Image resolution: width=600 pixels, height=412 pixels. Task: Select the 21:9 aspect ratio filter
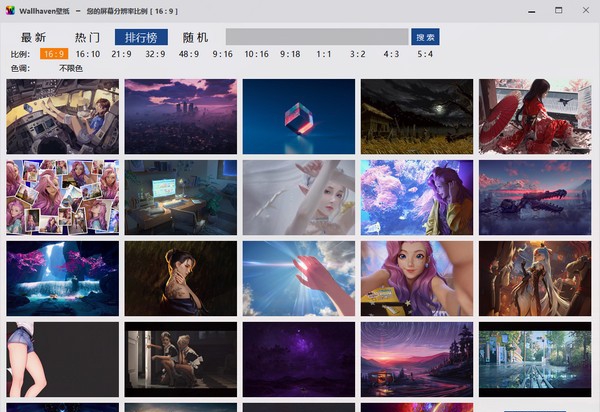click(121, 54)
